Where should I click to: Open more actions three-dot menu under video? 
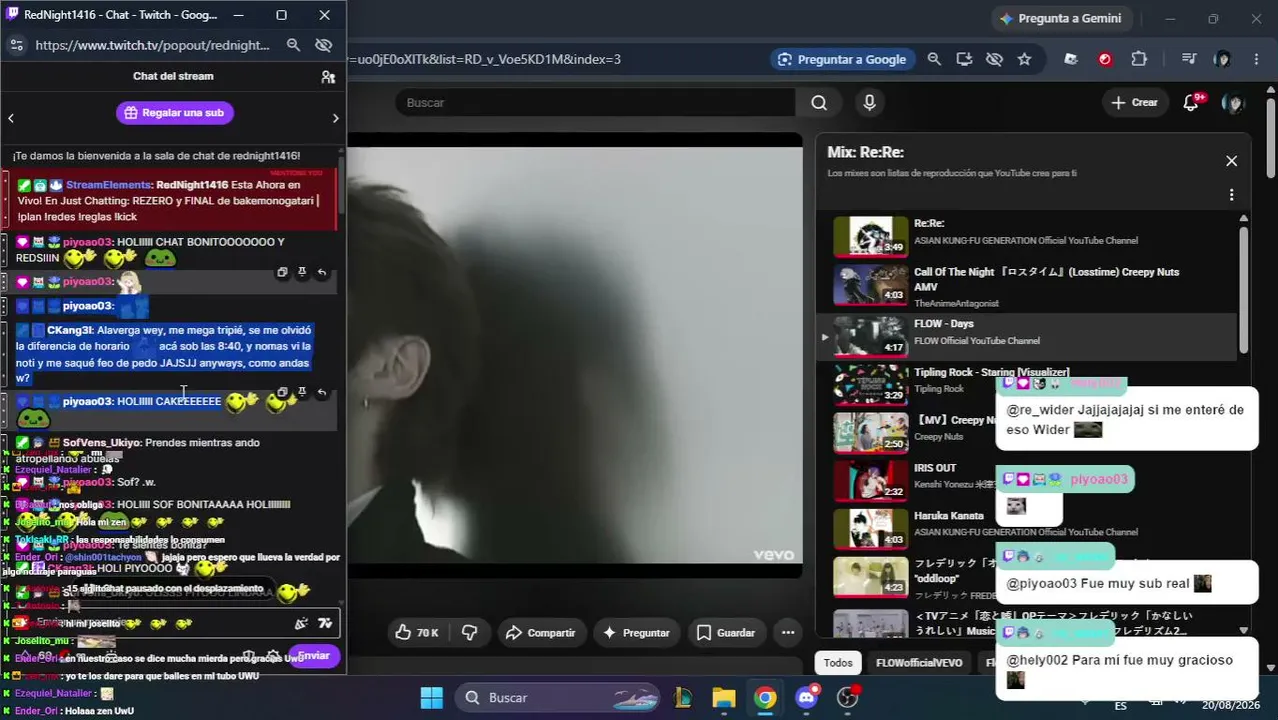point(788,632)
